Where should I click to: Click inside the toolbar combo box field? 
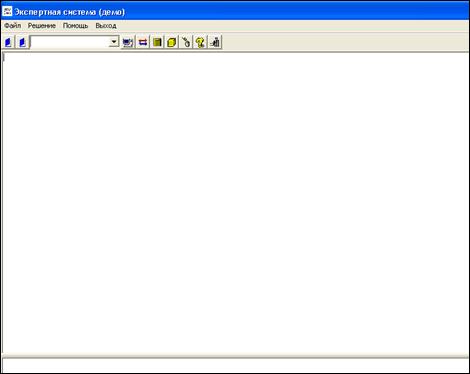pos(70,42)
